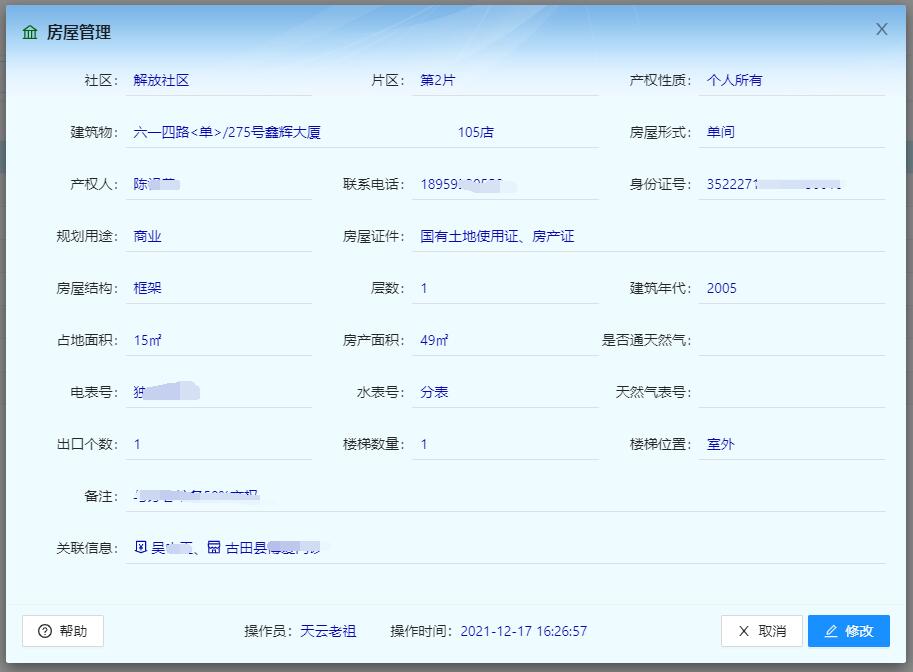This screenshot has height=672, width=913.
Task: Click the 建筑年代 field showing 2005
Action: pos(791,288)
